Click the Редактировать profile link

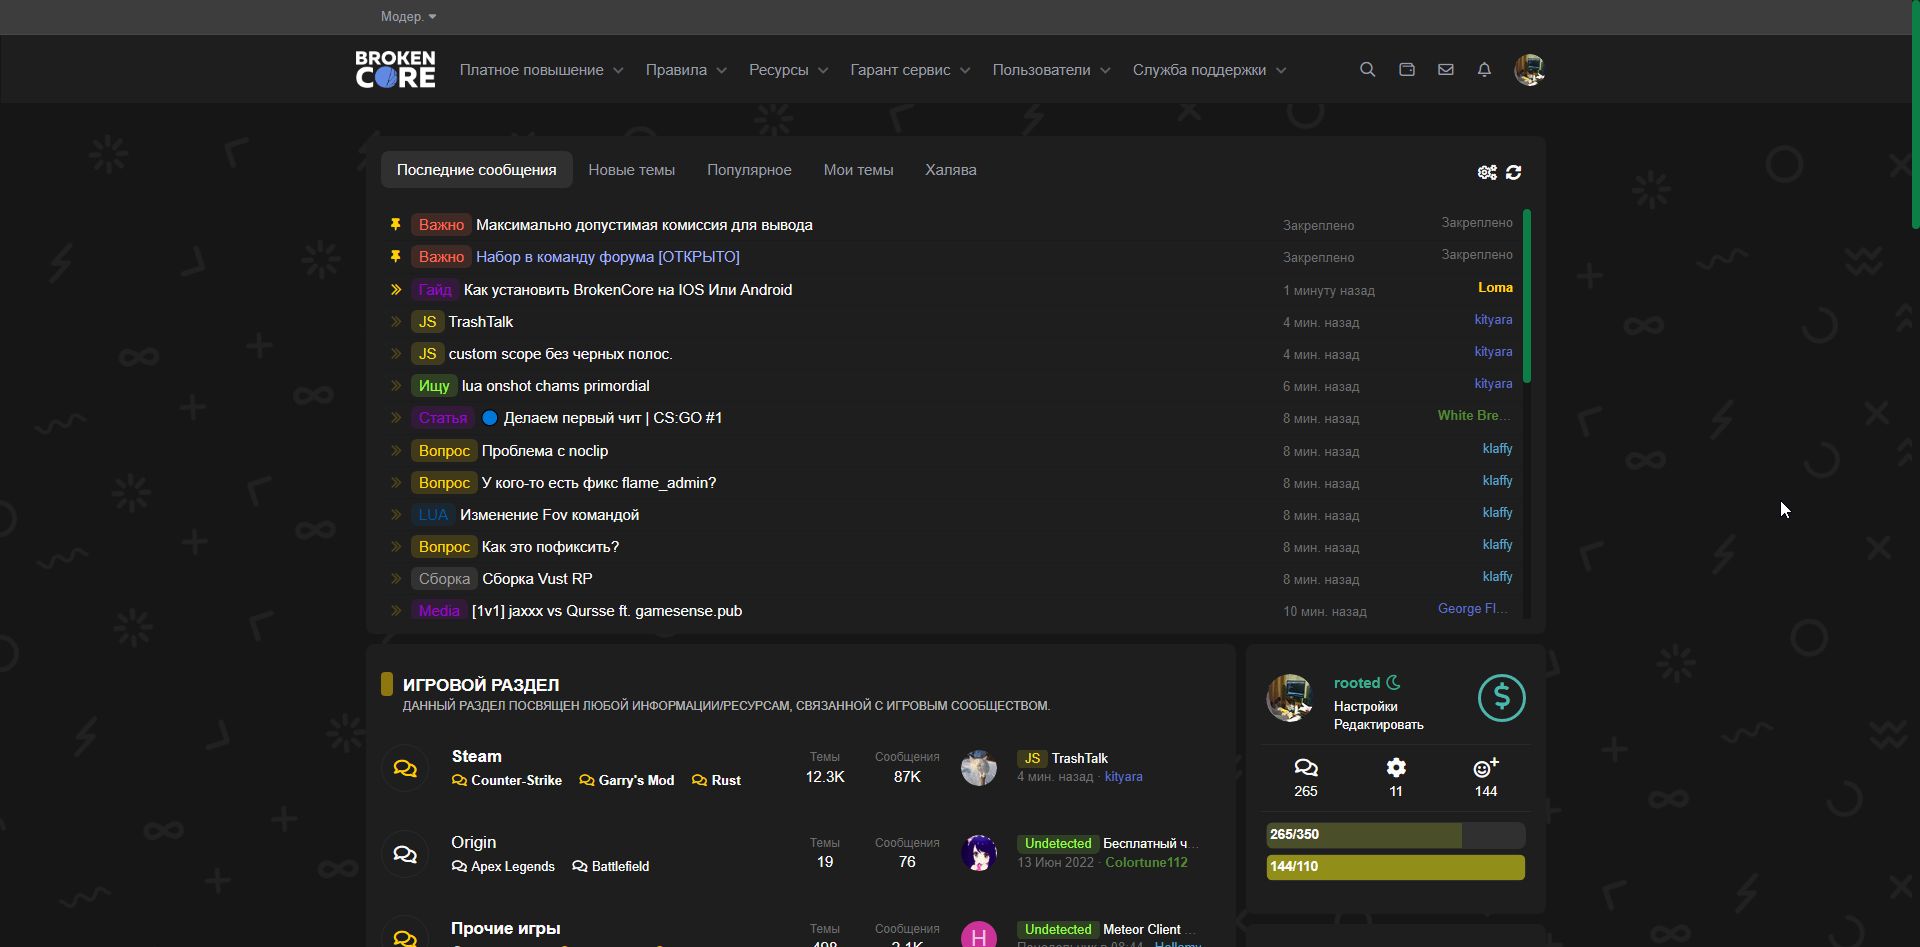[x=1378, y=725]
